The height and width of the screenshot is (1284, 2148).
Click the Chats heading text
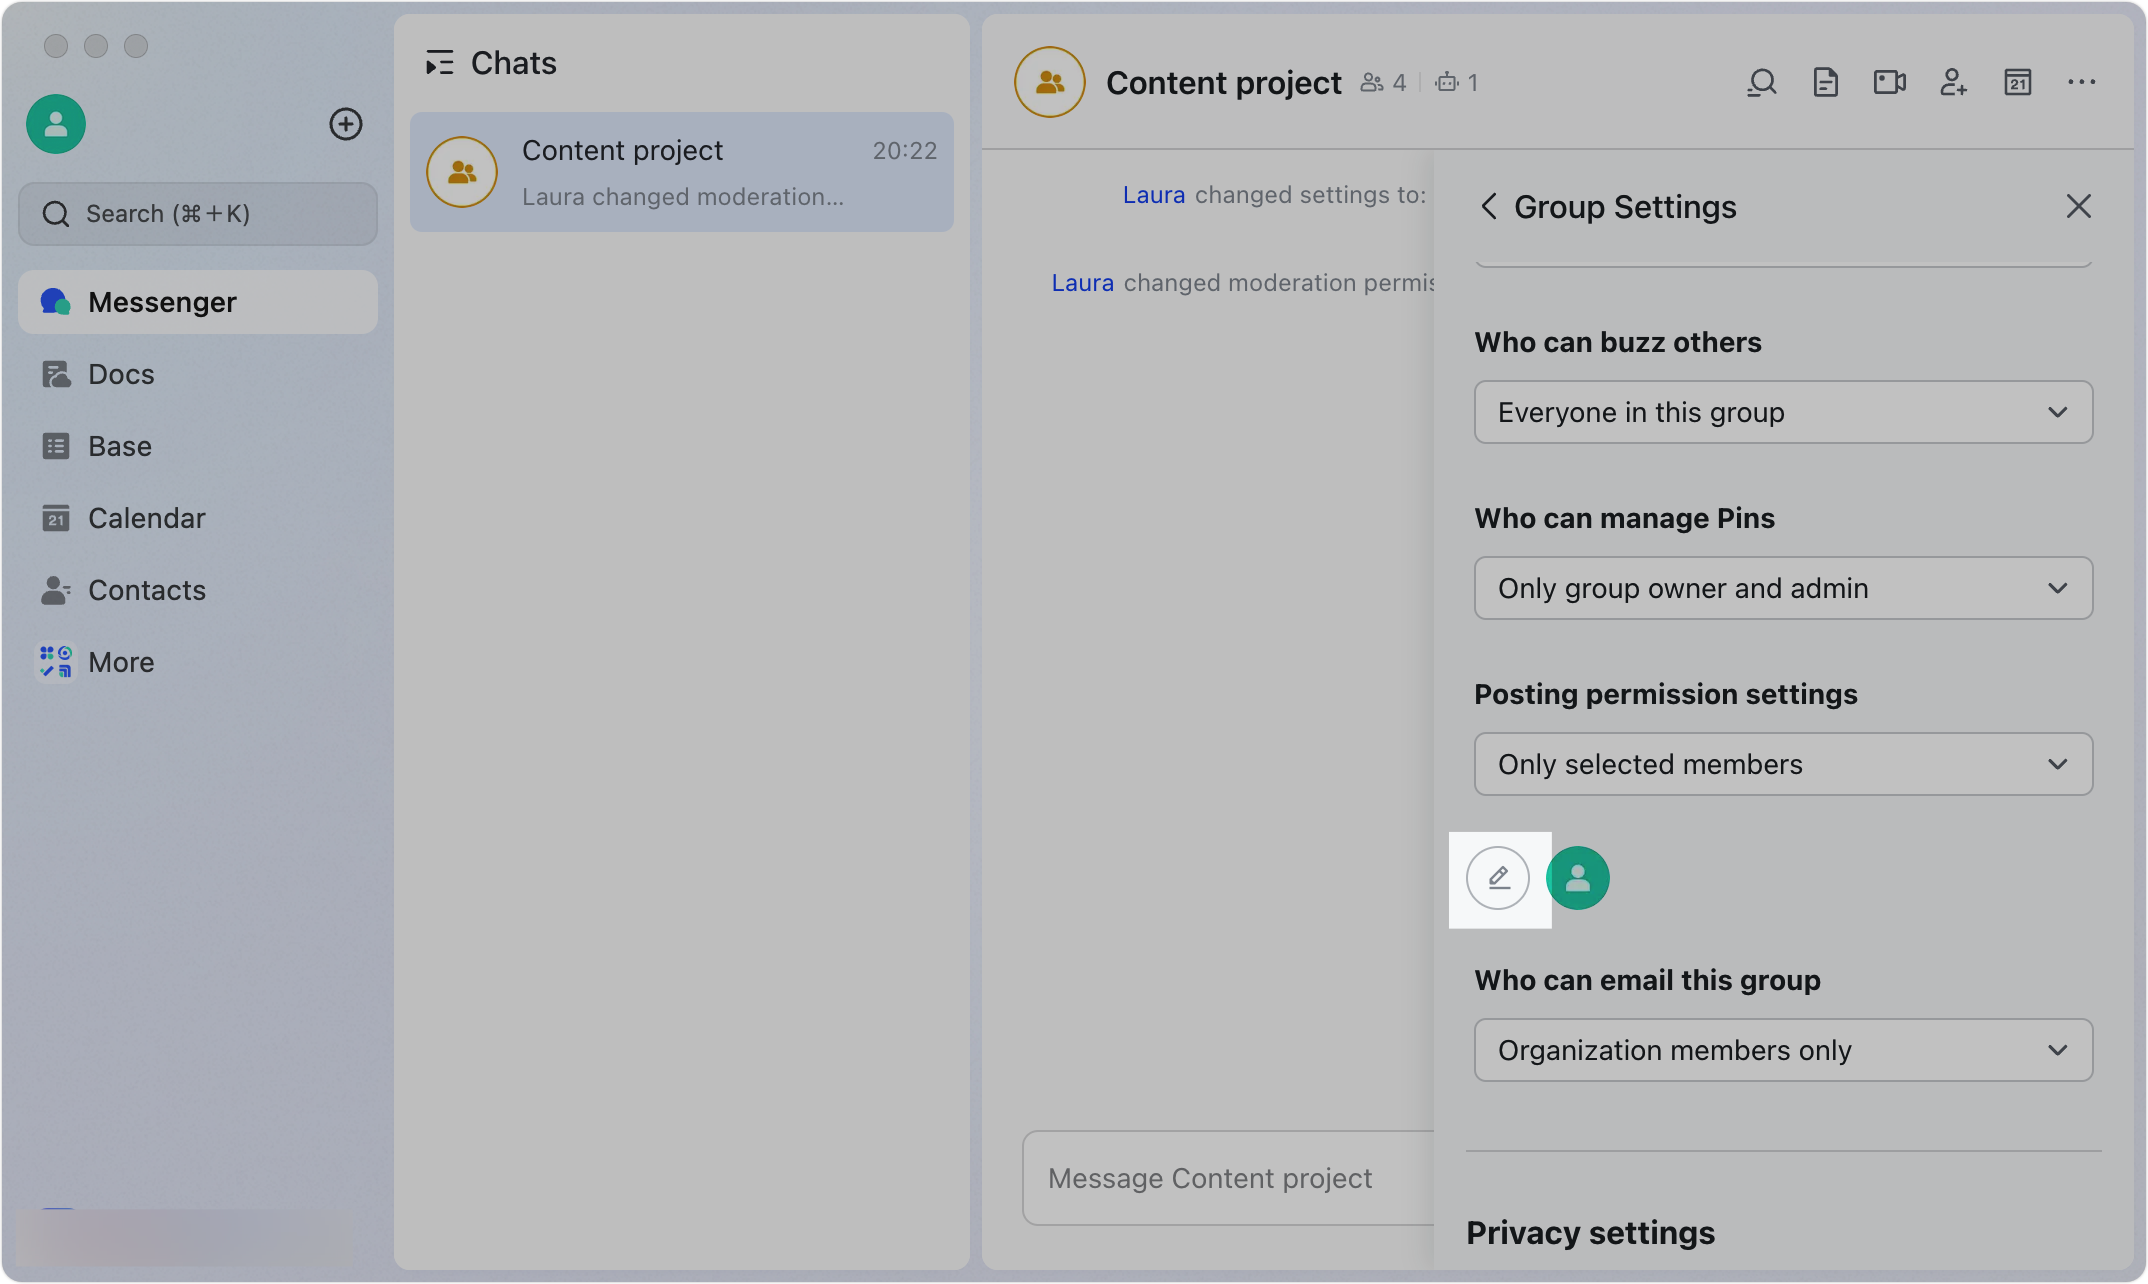tap(514, 63)
